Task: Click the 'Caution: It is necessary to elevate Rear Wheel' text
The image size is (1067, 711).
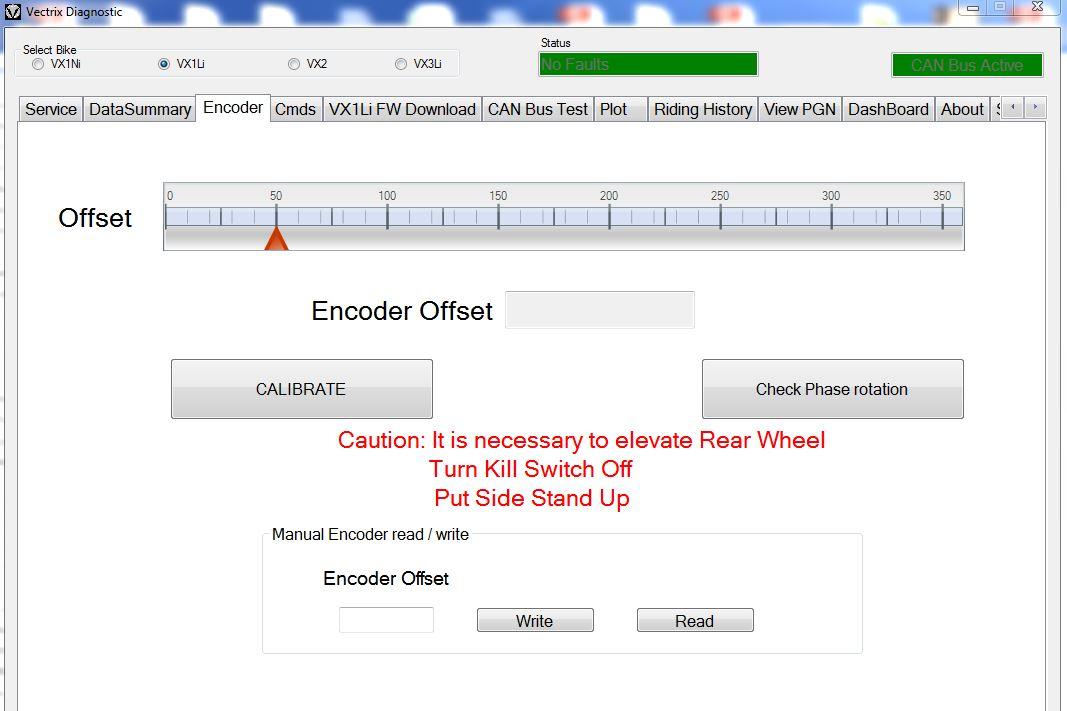Action: [581, 440]
